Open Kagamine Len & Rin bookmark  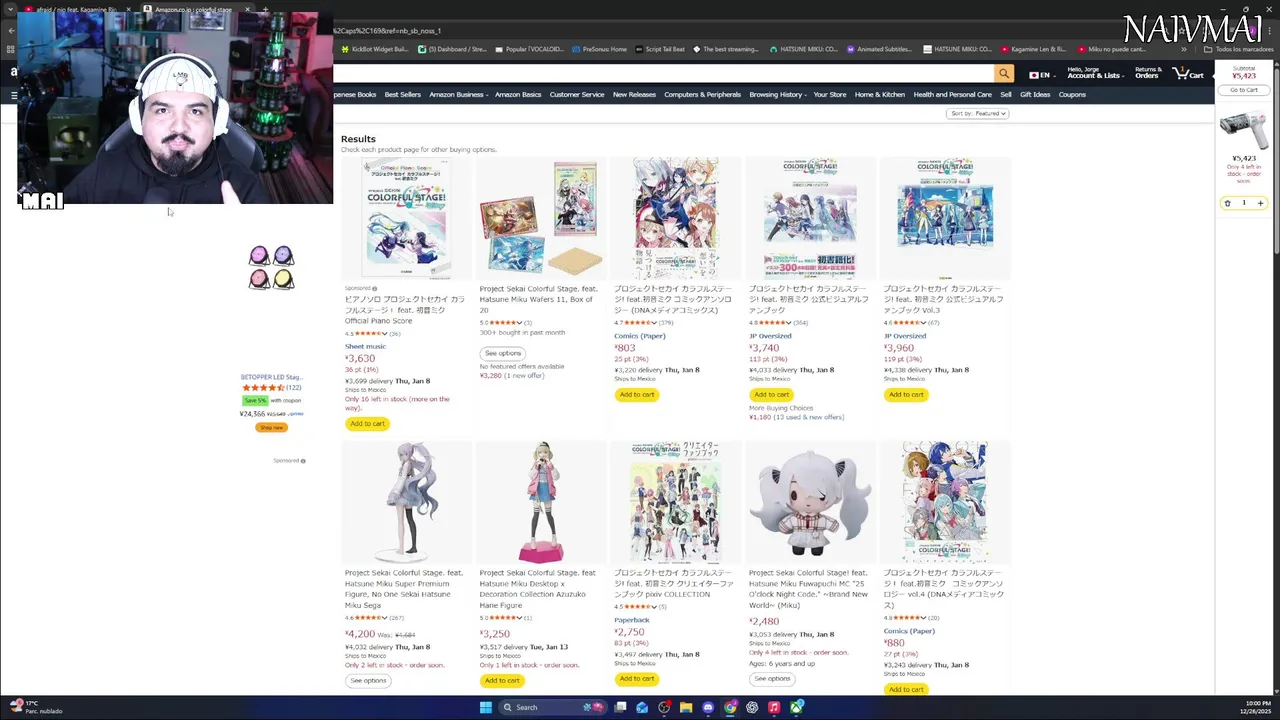[1033, 49]
